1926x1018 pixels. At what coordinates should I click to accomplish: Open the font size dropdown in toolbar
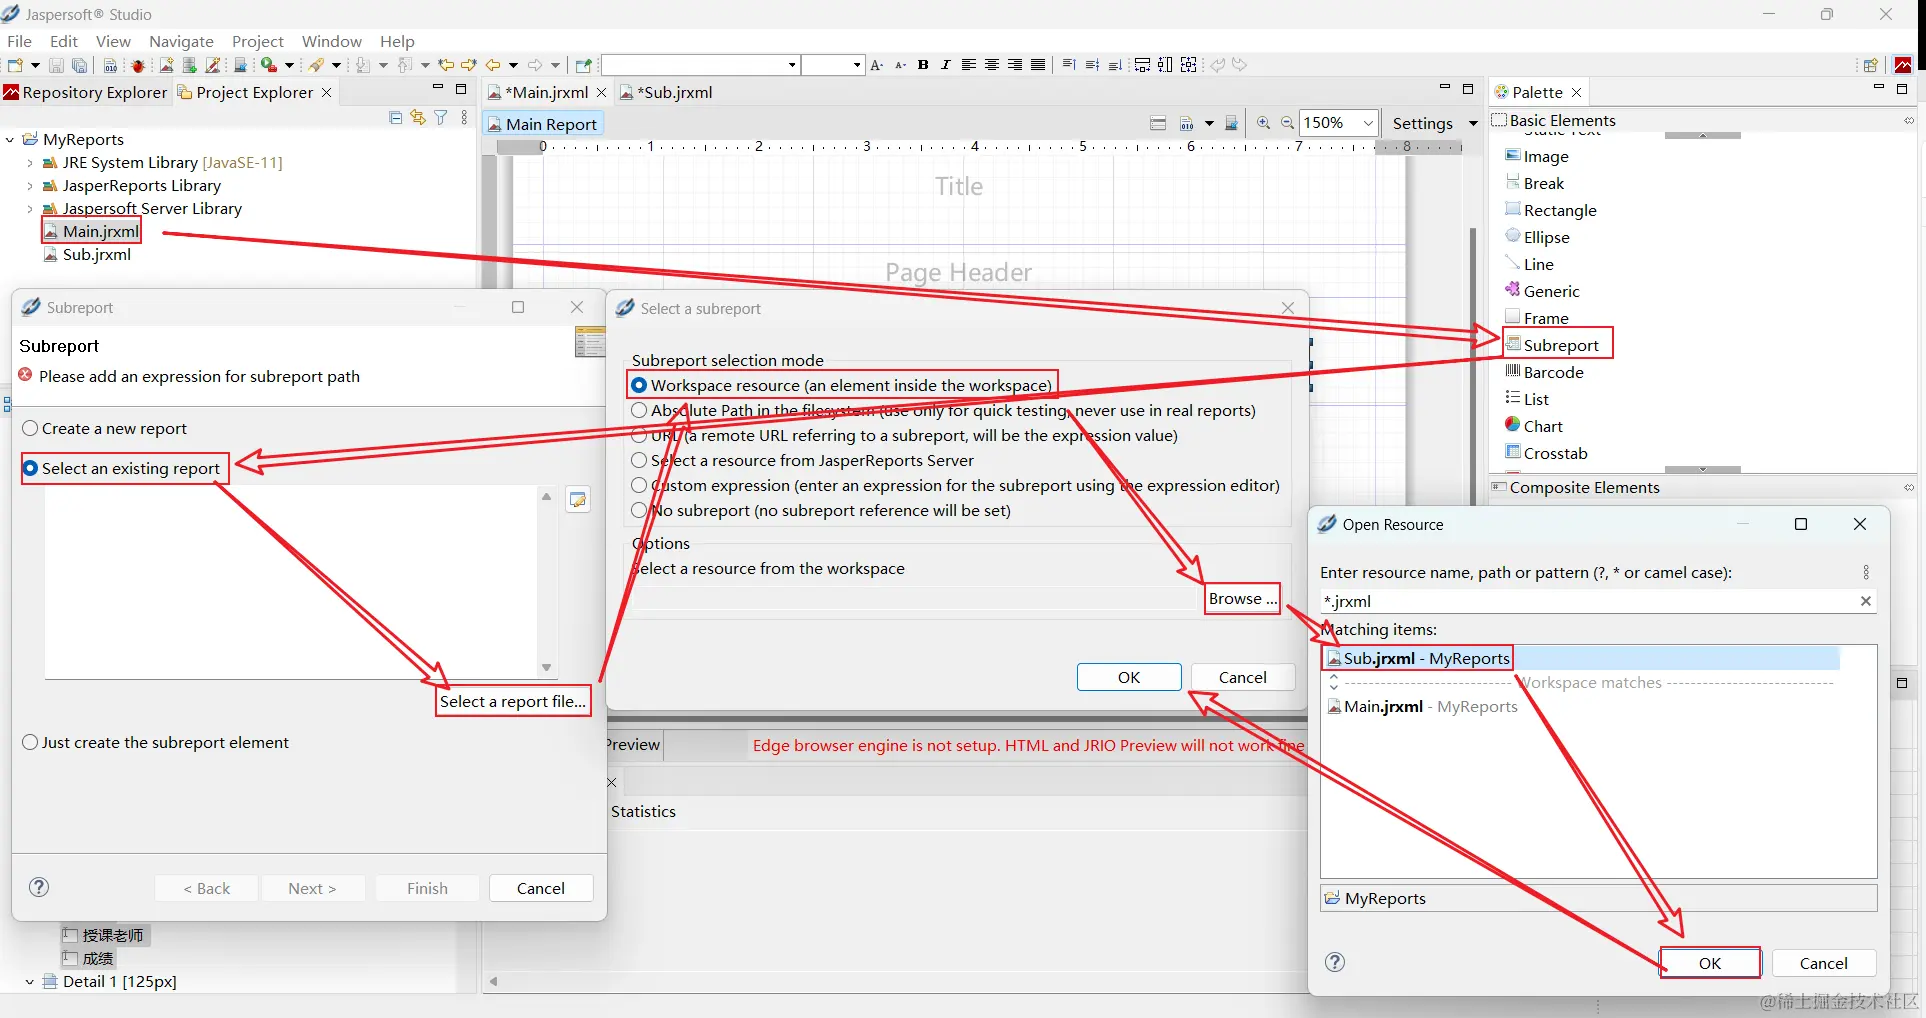coord(857,65)
